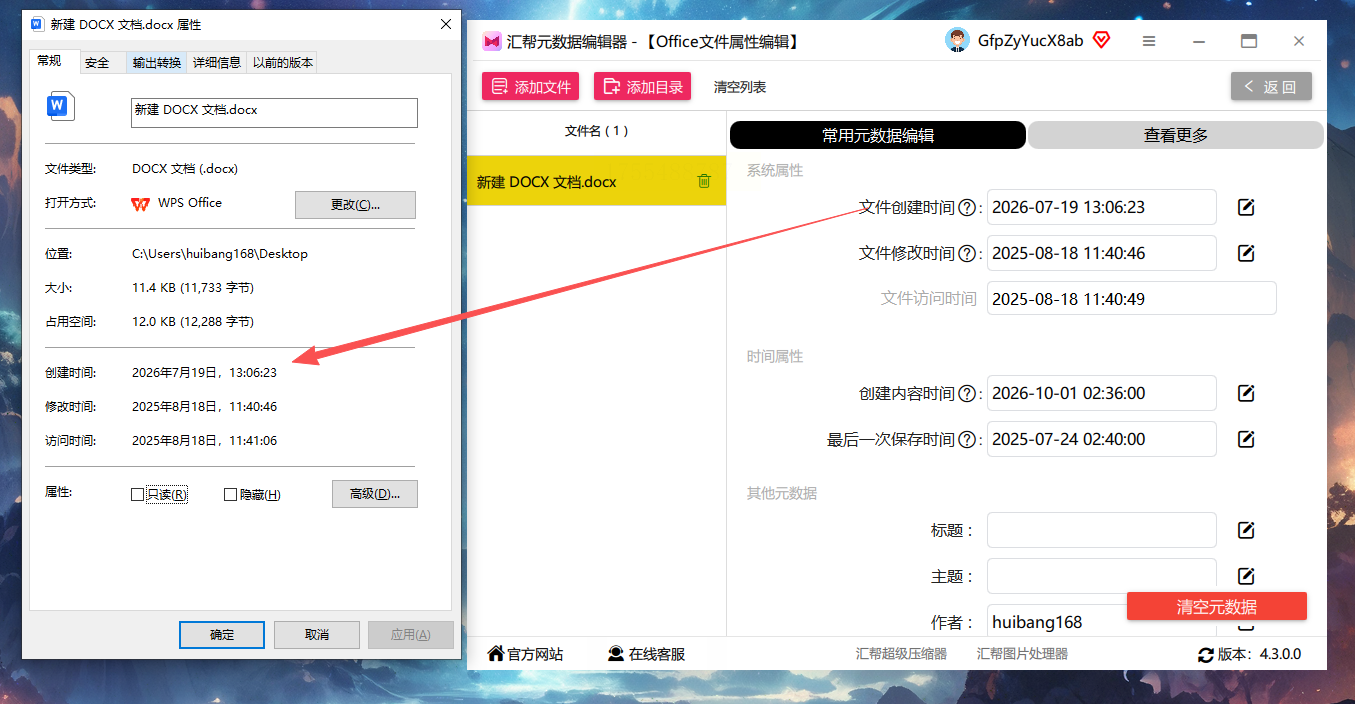Open the 详细信息 tab in properties
This screenshot has height=704, width=1355.
[216, 62]
